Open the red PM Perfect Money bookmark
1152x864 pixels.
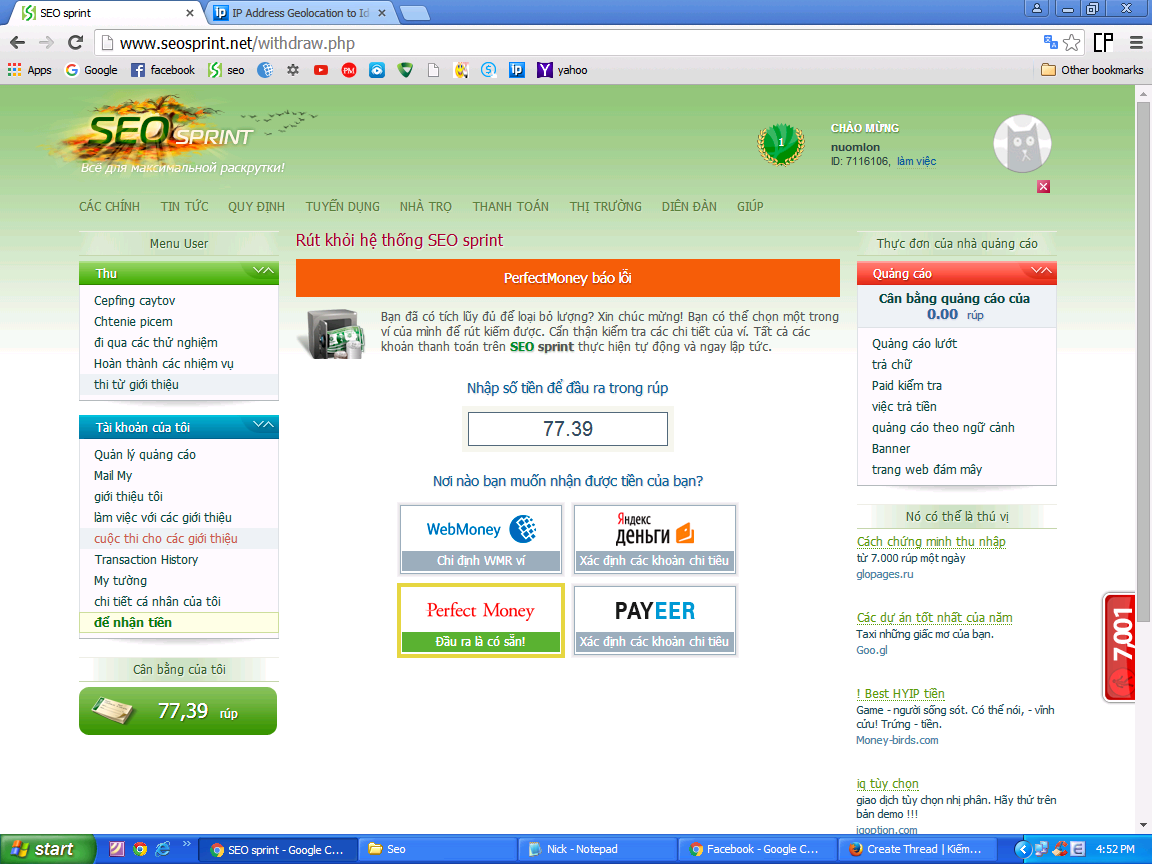point(349,70)
